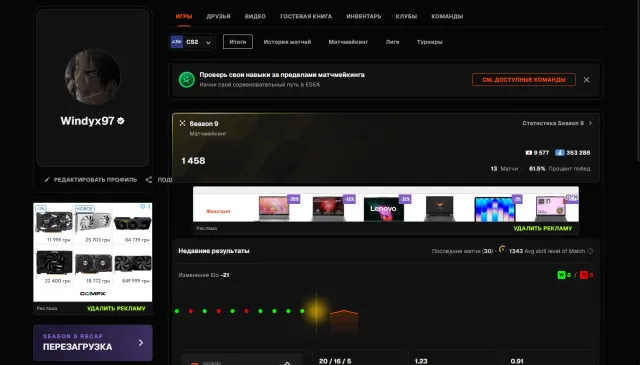The width and height of the screenshot is (640, 365).
Task: Go to ГОСТЕВАЯ КНИГА tab
Action: (306, 16)
